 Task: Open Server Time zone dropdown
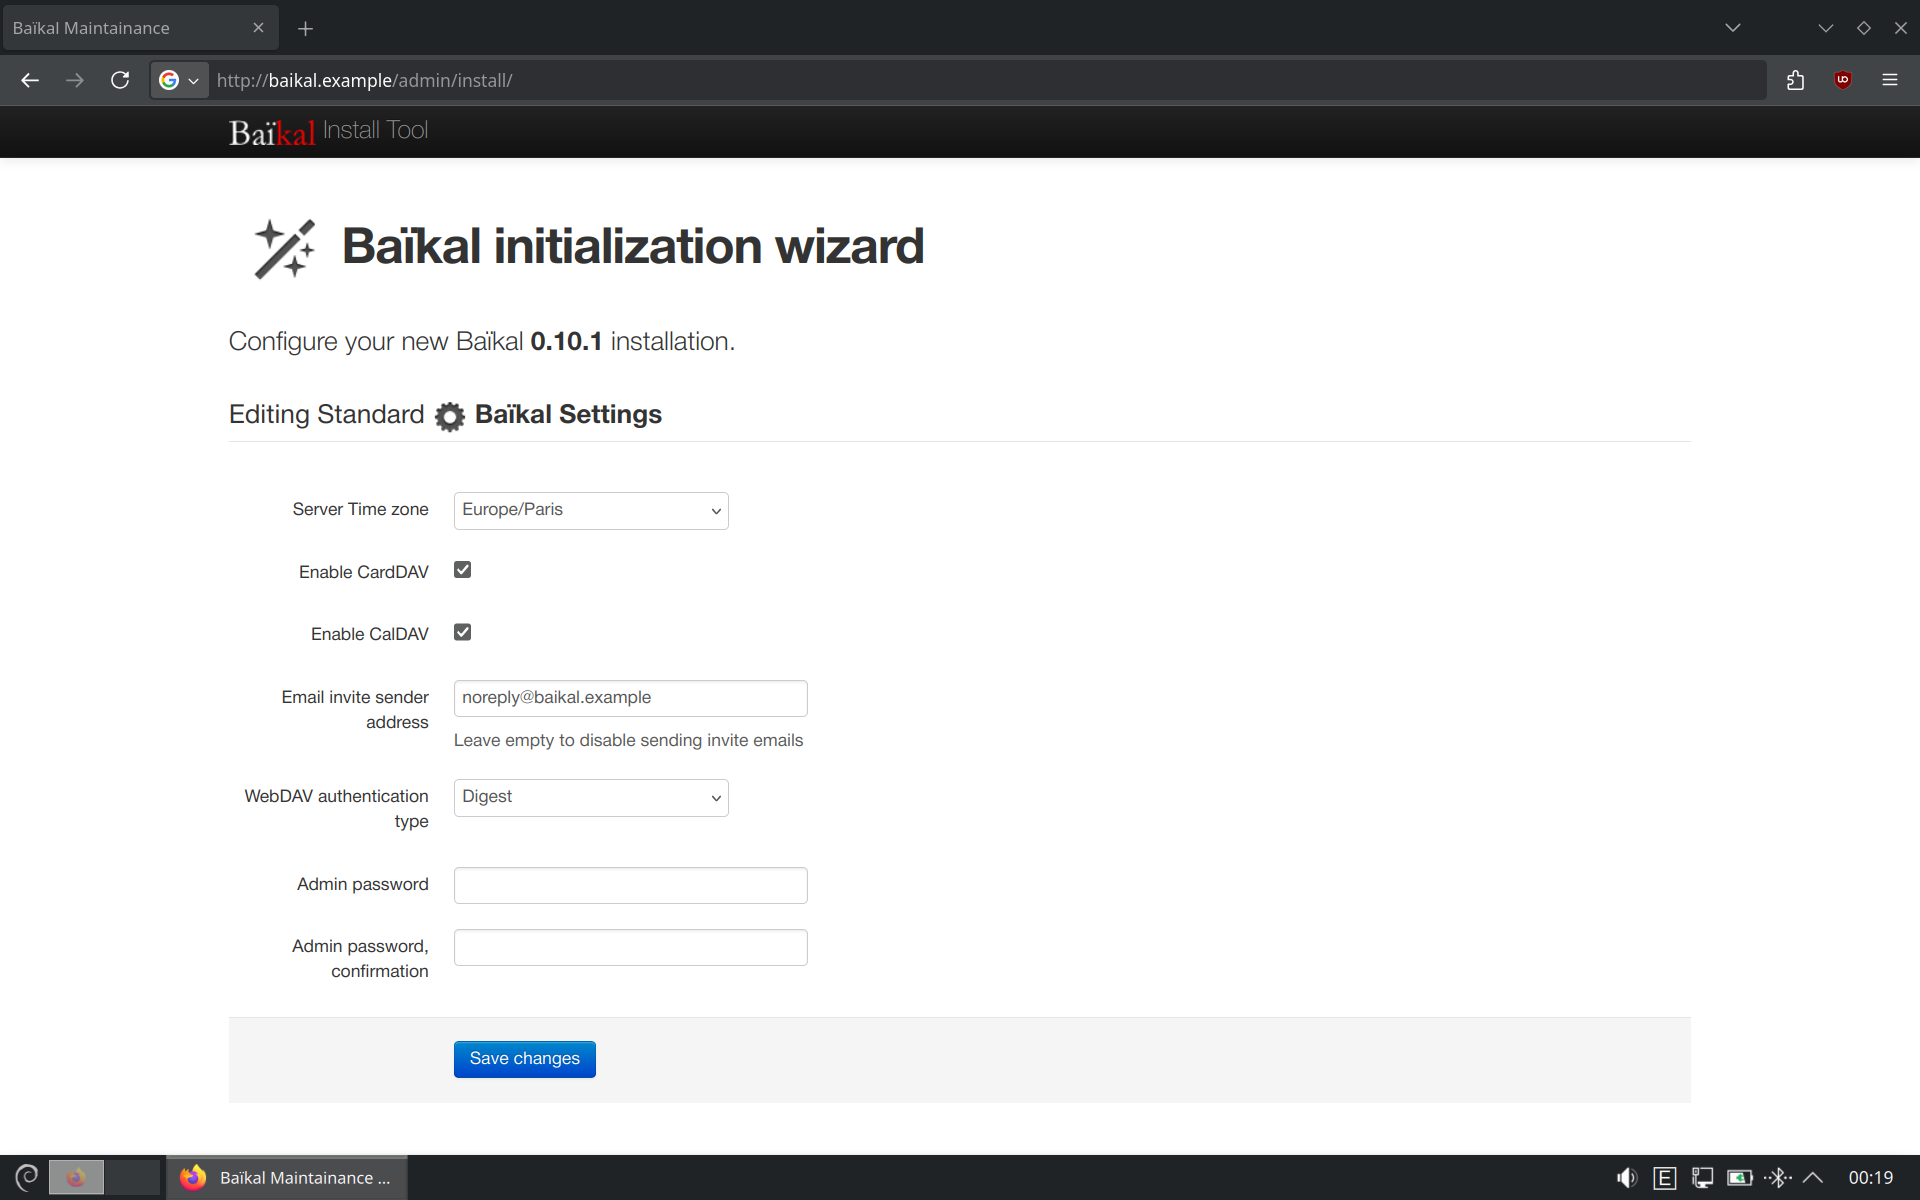(590, 511)
